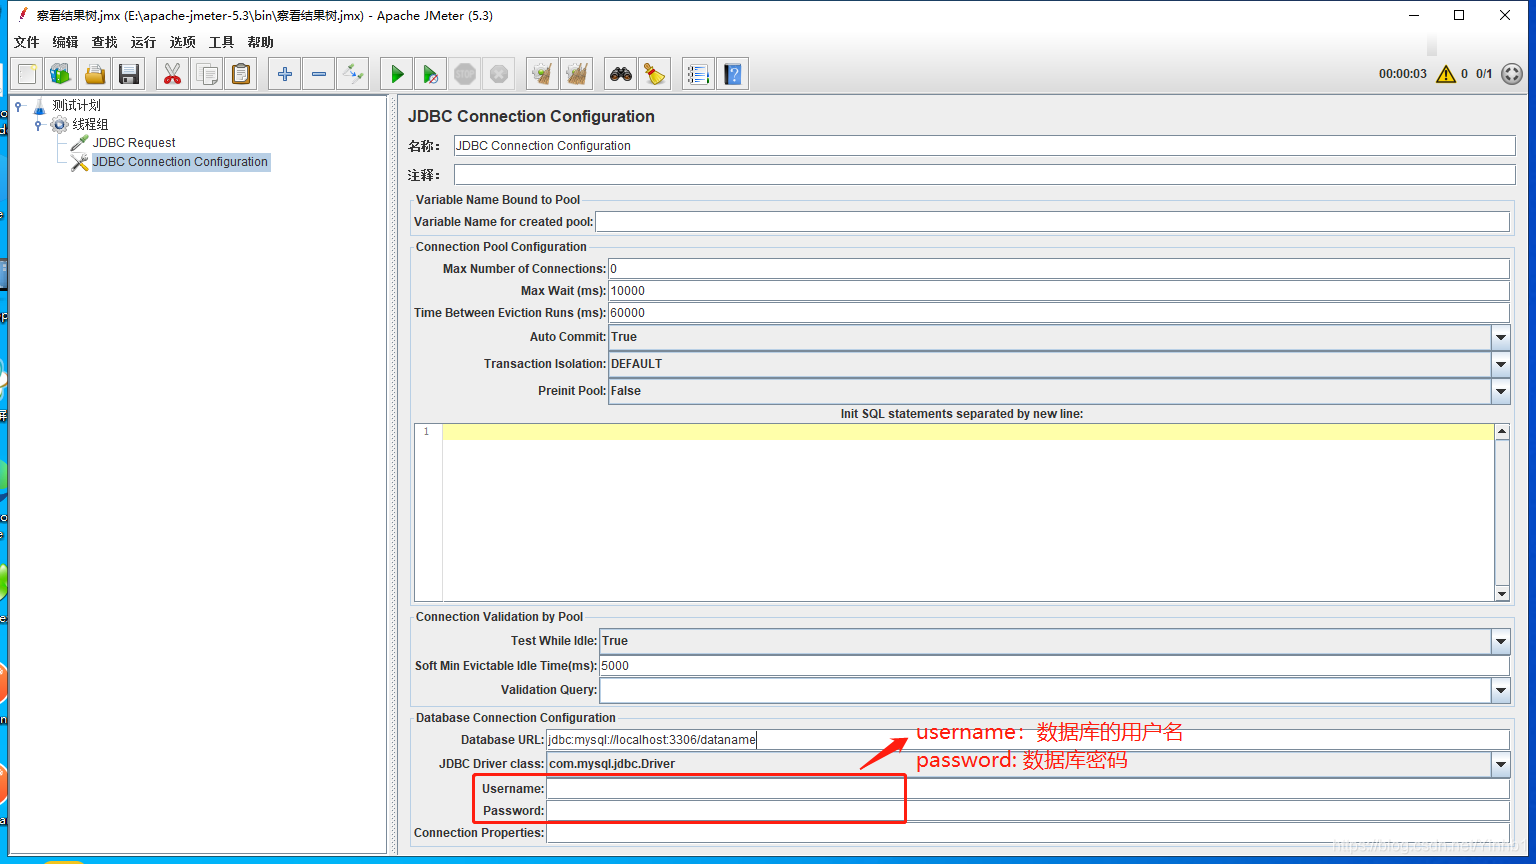Open the Function Helper list icon
The height and width of the screenshot is (864, 1536).
[698, 74]
